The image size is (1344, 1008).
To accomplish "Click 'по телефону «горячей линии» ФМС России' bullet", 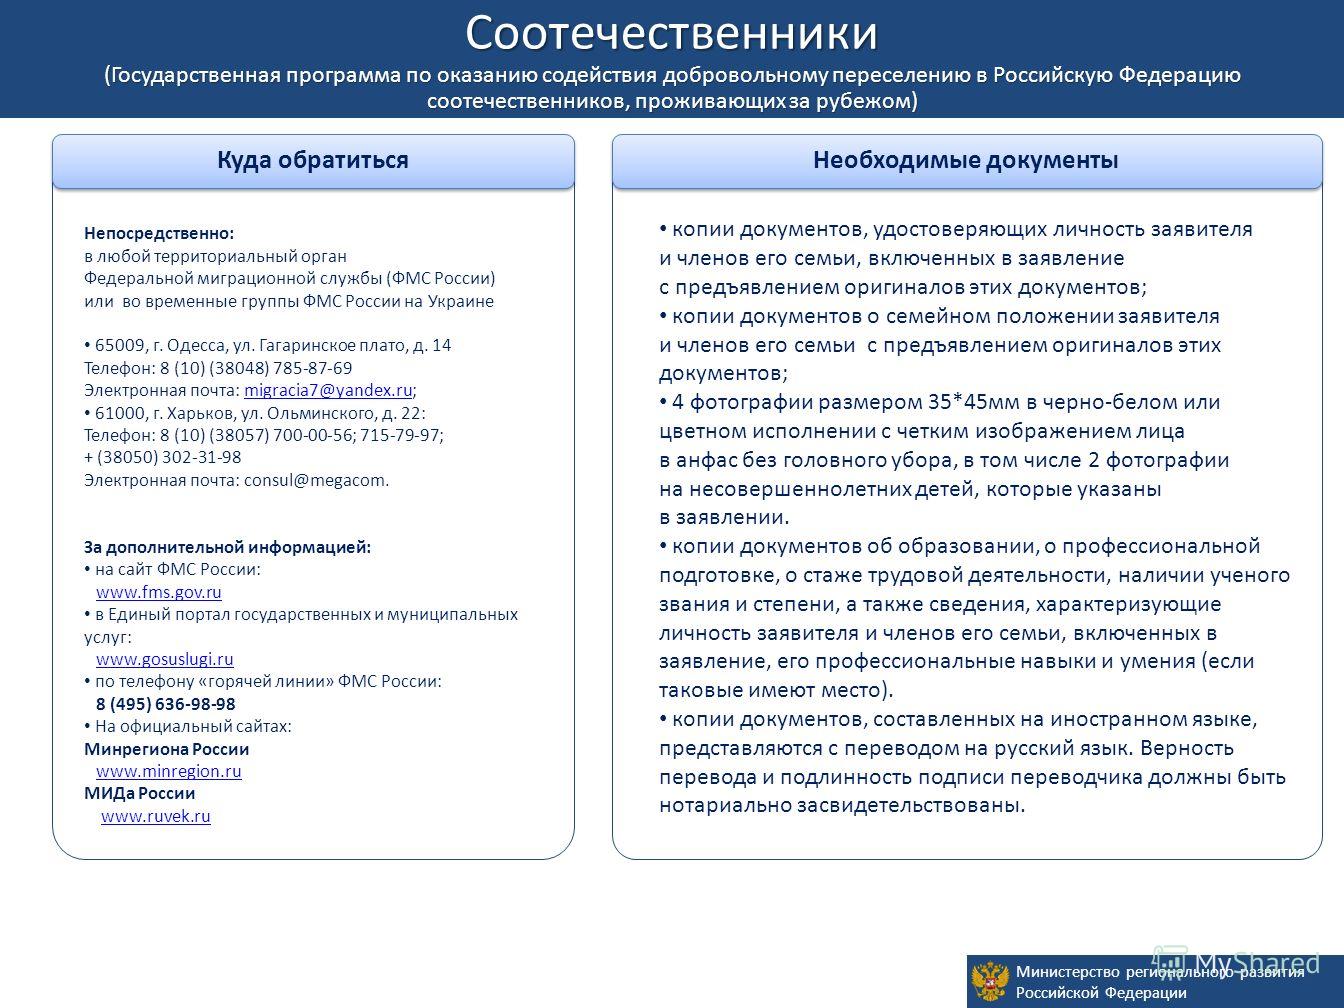I will 263,681.
